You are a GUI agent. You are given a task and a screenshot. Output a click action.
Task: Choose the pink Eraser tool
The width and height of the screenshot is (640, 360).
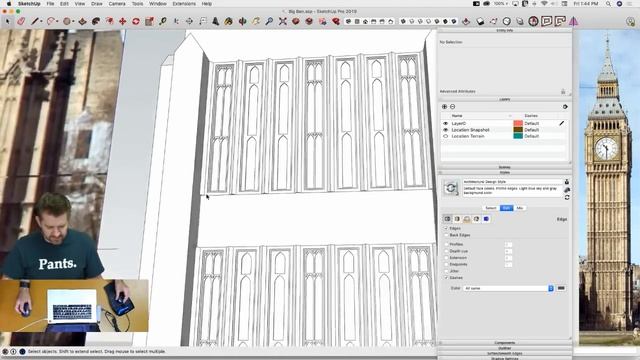pos(21,21)
